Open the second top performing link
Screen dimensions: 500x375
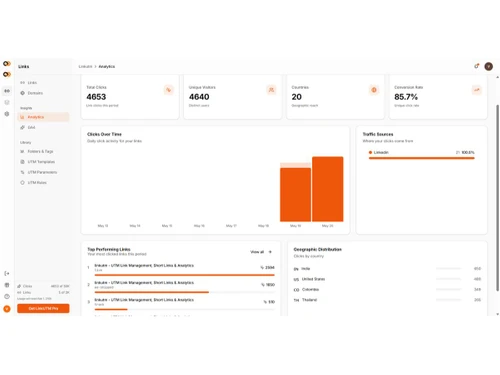[x=144, y=283]
